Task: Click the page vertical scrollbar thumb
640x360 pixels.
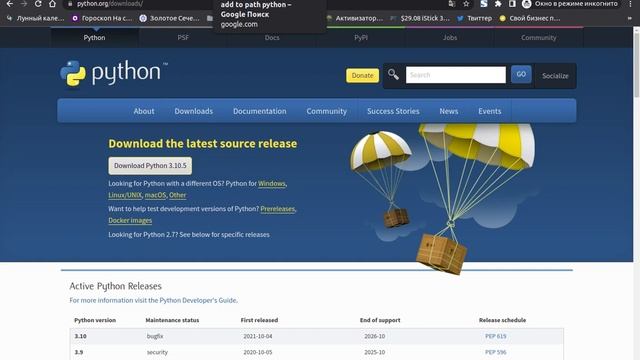Action: (x=636, y=65)
